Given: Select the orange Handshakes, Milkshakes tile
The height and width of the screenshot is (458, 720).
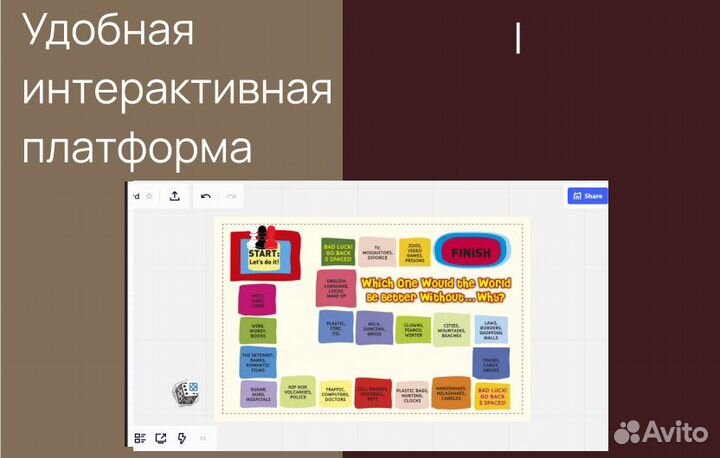Looking at the screenshot, I should [x=451, y=393].
